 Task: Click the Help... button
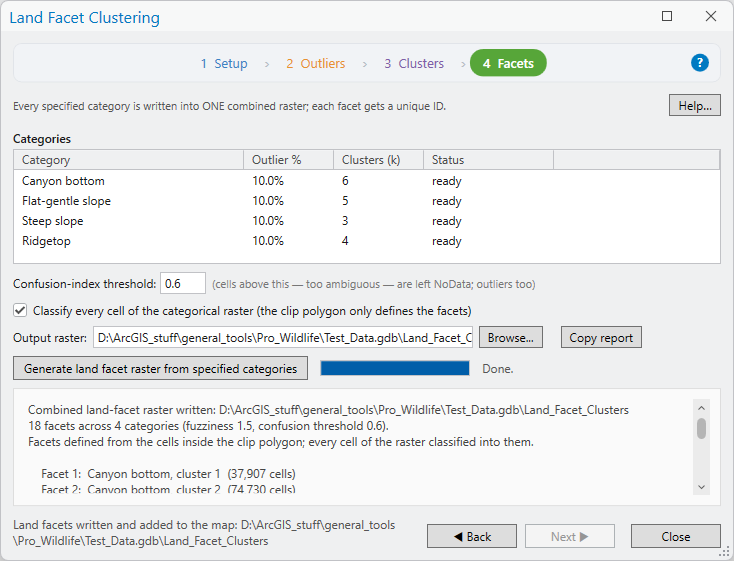[x=695, y=106]
